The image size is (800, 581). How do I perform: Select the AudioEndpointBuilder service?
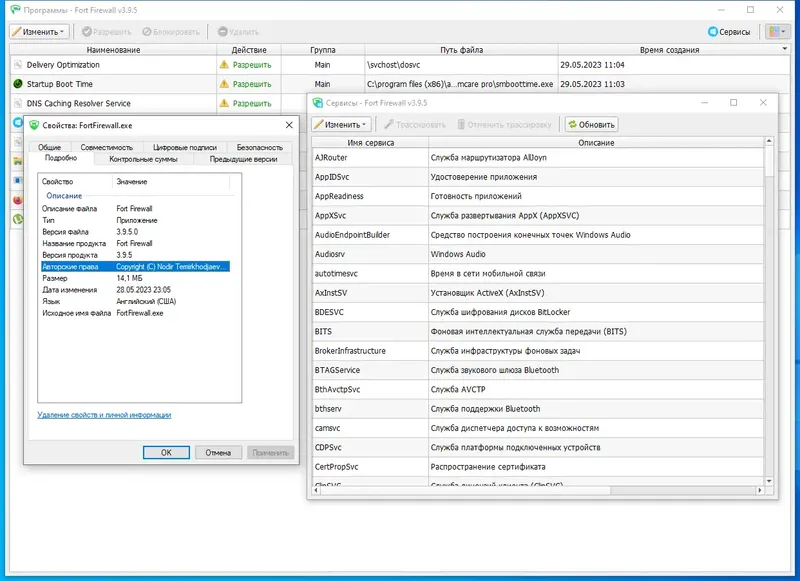coord(538,235)
